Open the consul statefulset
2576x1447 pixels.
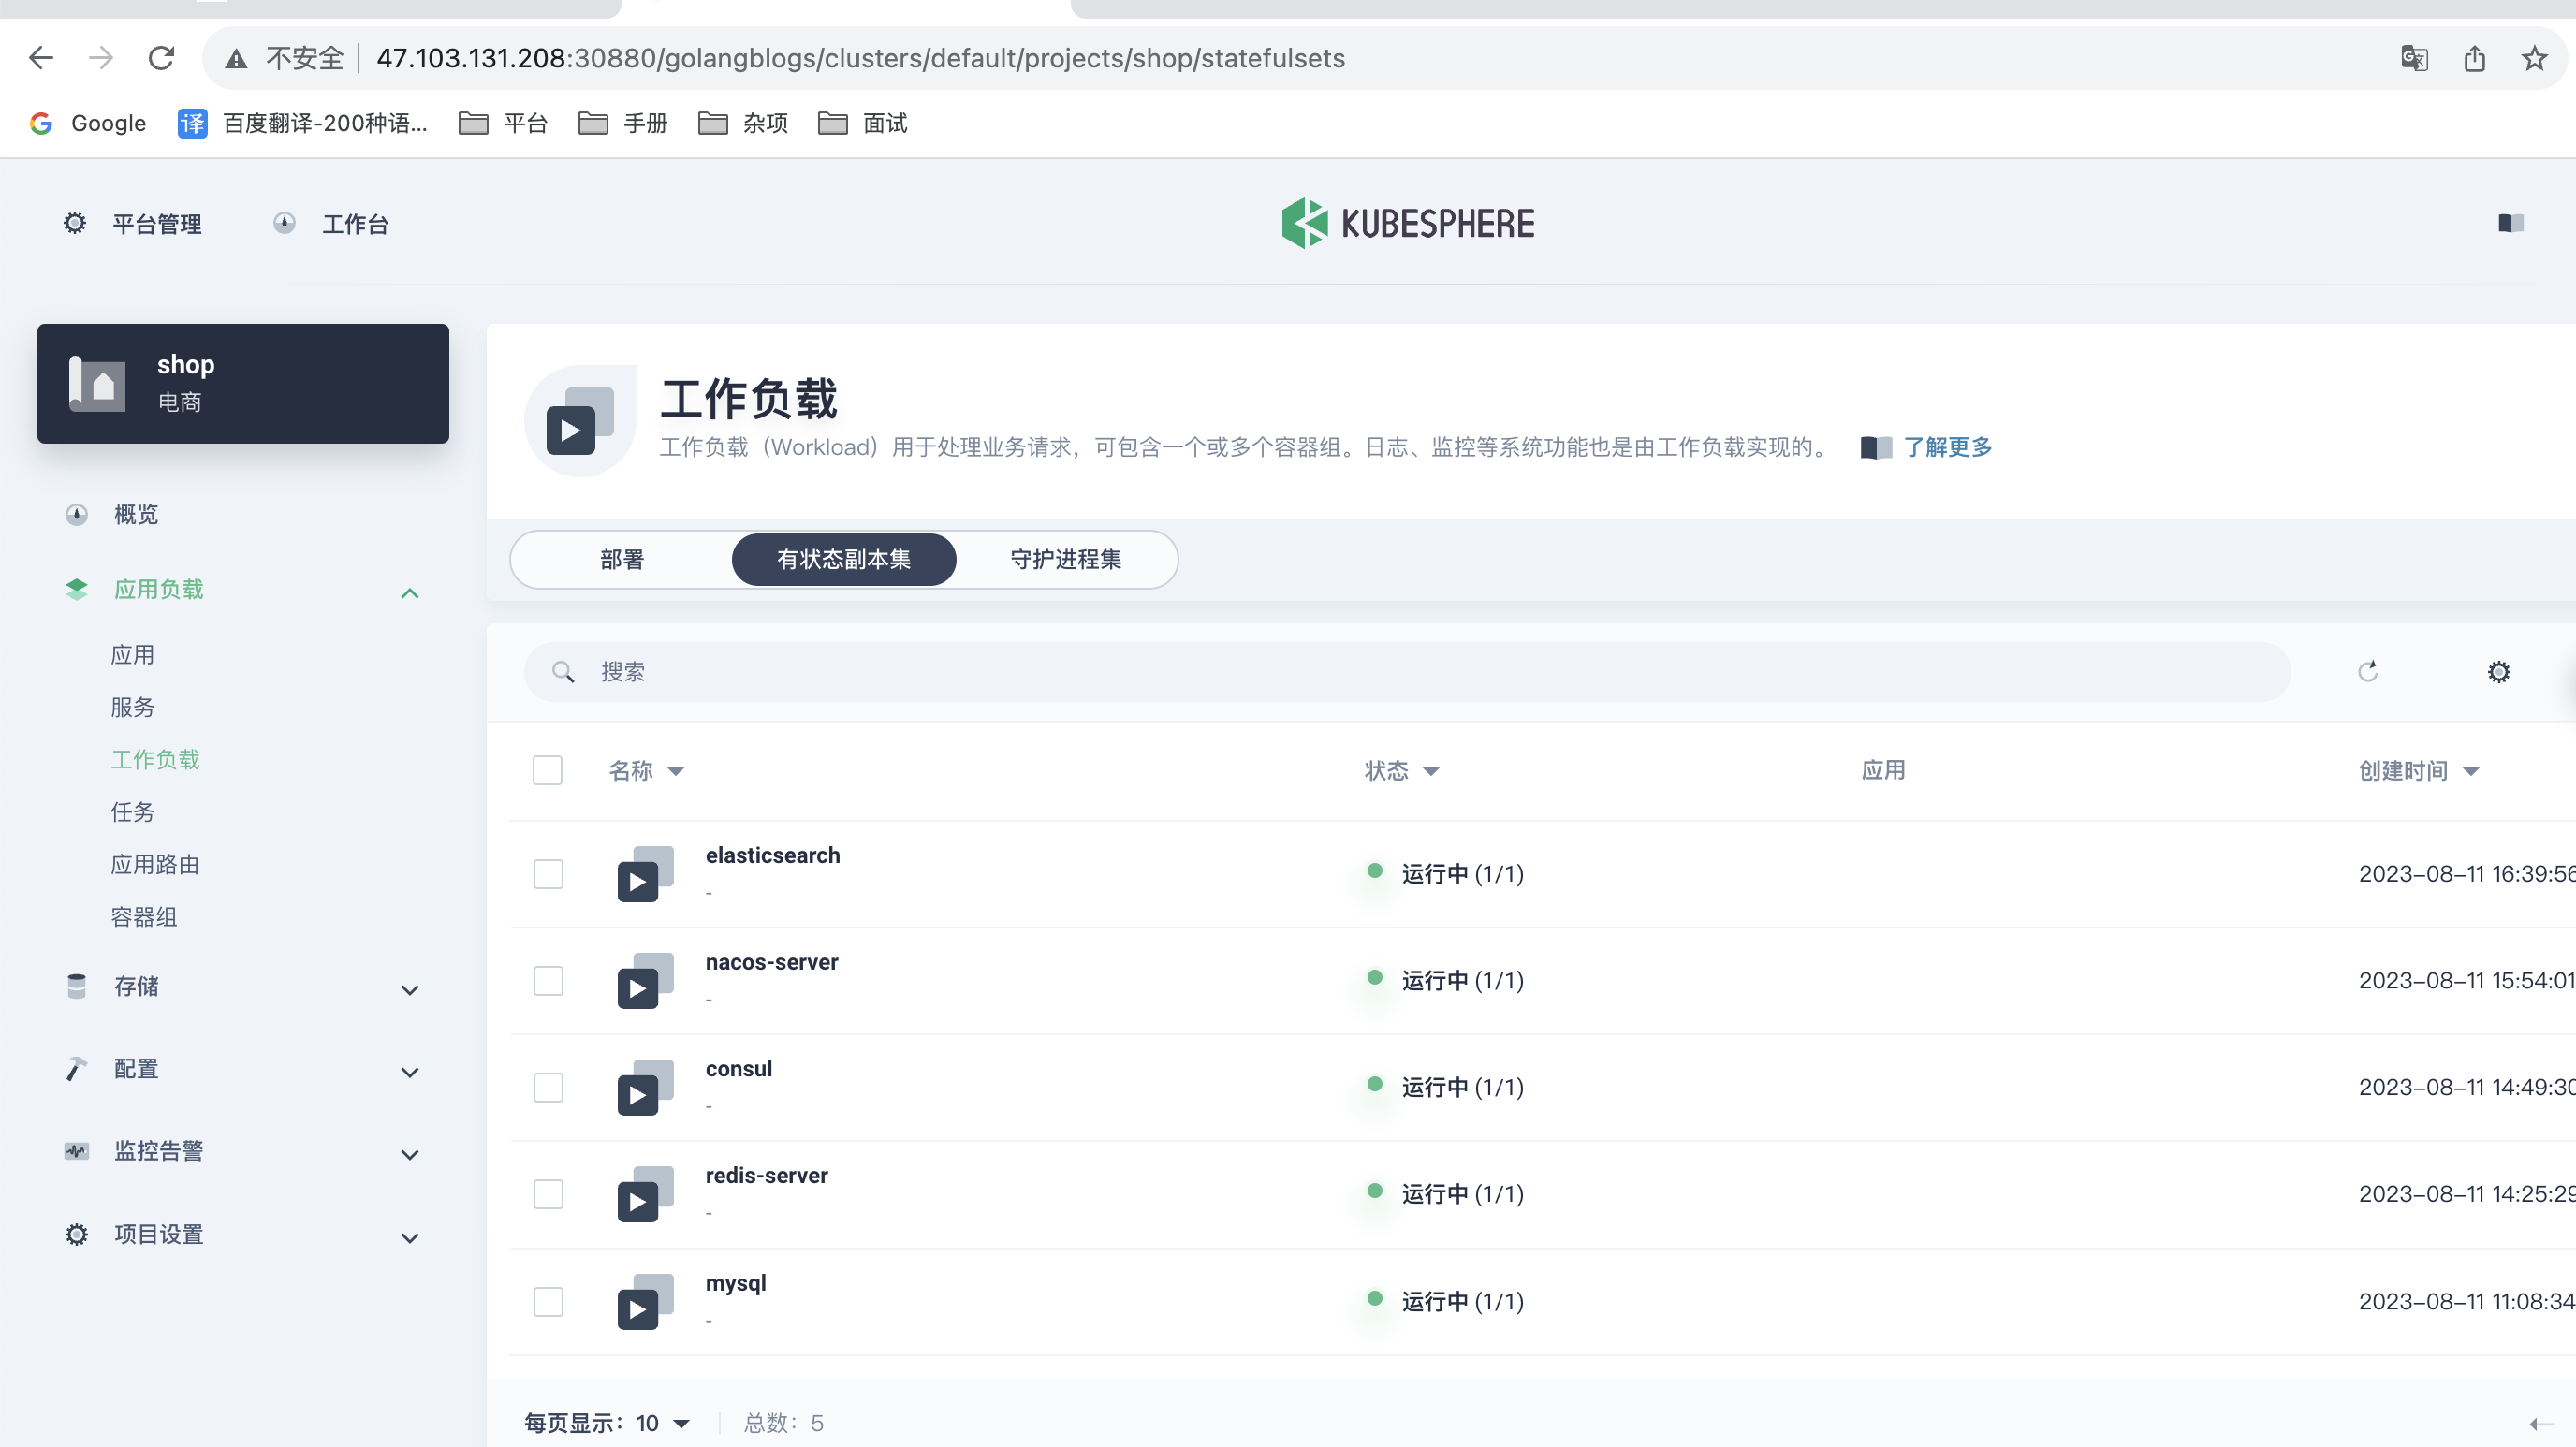click(x=739, y=1068)
